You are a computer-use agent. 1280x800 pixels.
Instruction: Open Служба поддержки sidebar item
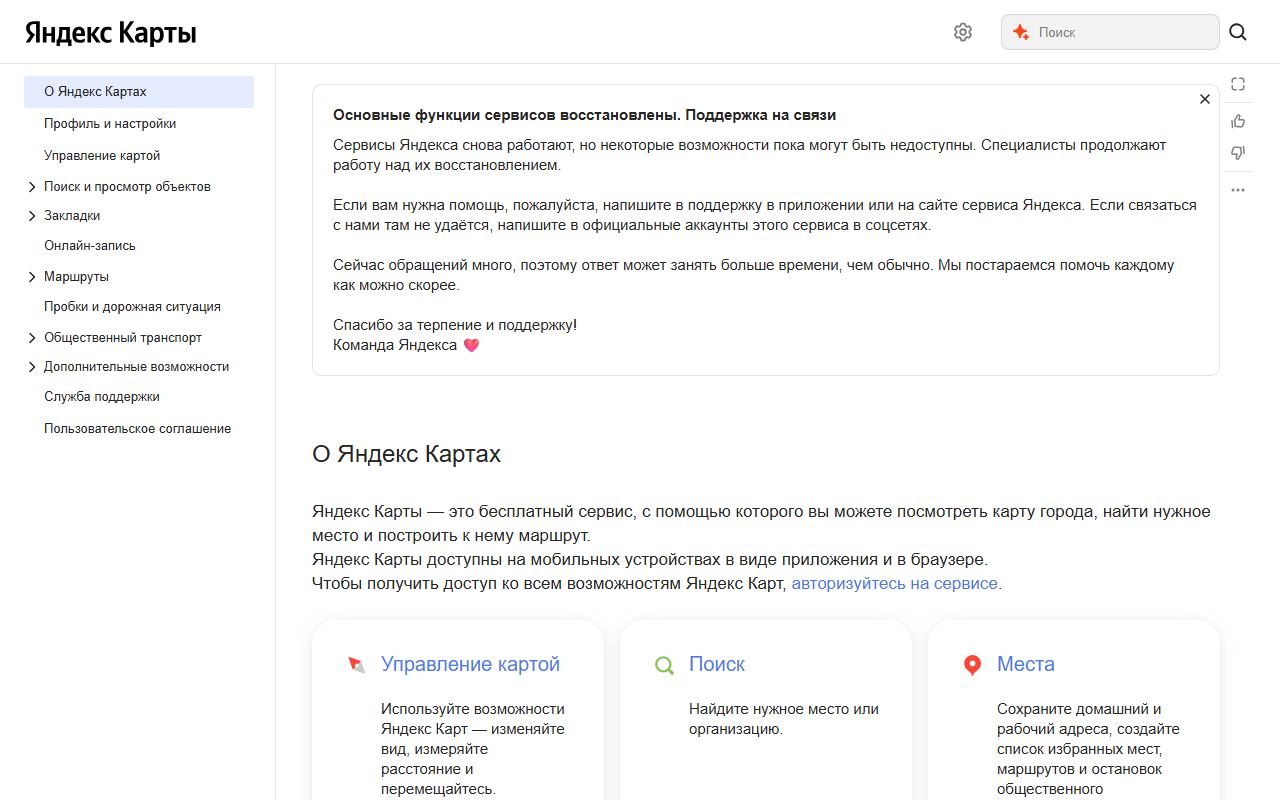(102, 397)
